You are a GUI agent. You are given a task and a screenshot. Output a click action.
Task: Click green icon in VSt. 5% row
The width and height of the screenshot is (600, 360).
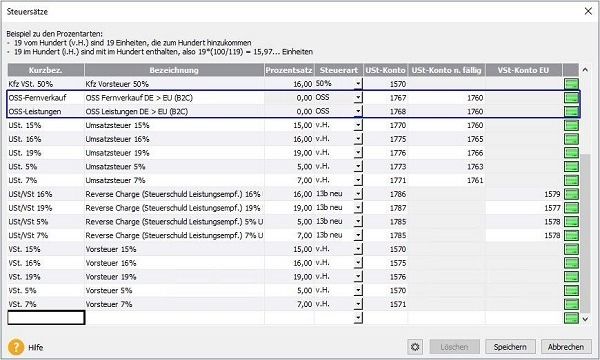[x=571, y=291]
